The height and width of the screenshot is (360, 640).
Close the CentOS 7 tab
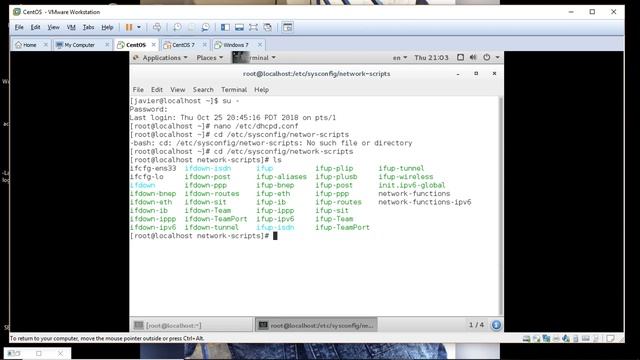point(204,45)
